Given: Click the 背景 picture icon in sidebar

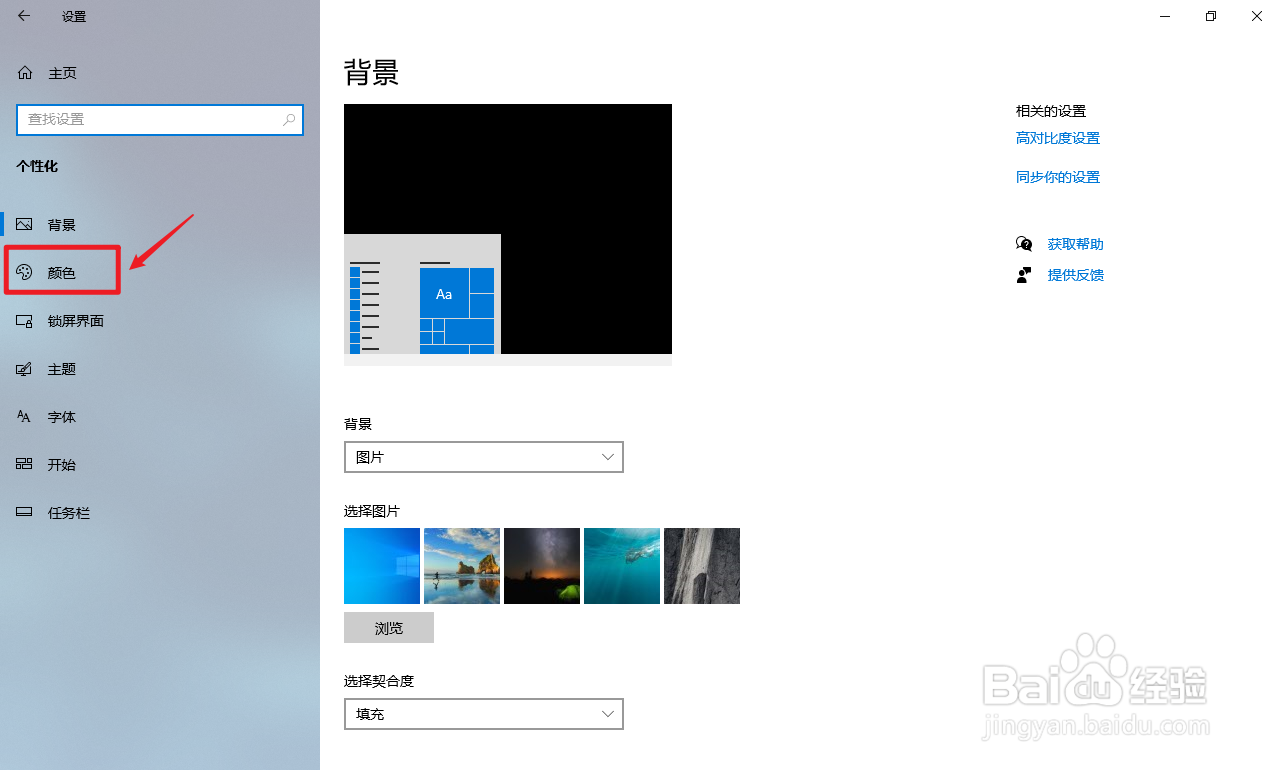Looking at the screenshot, I should tap(25, 225).
